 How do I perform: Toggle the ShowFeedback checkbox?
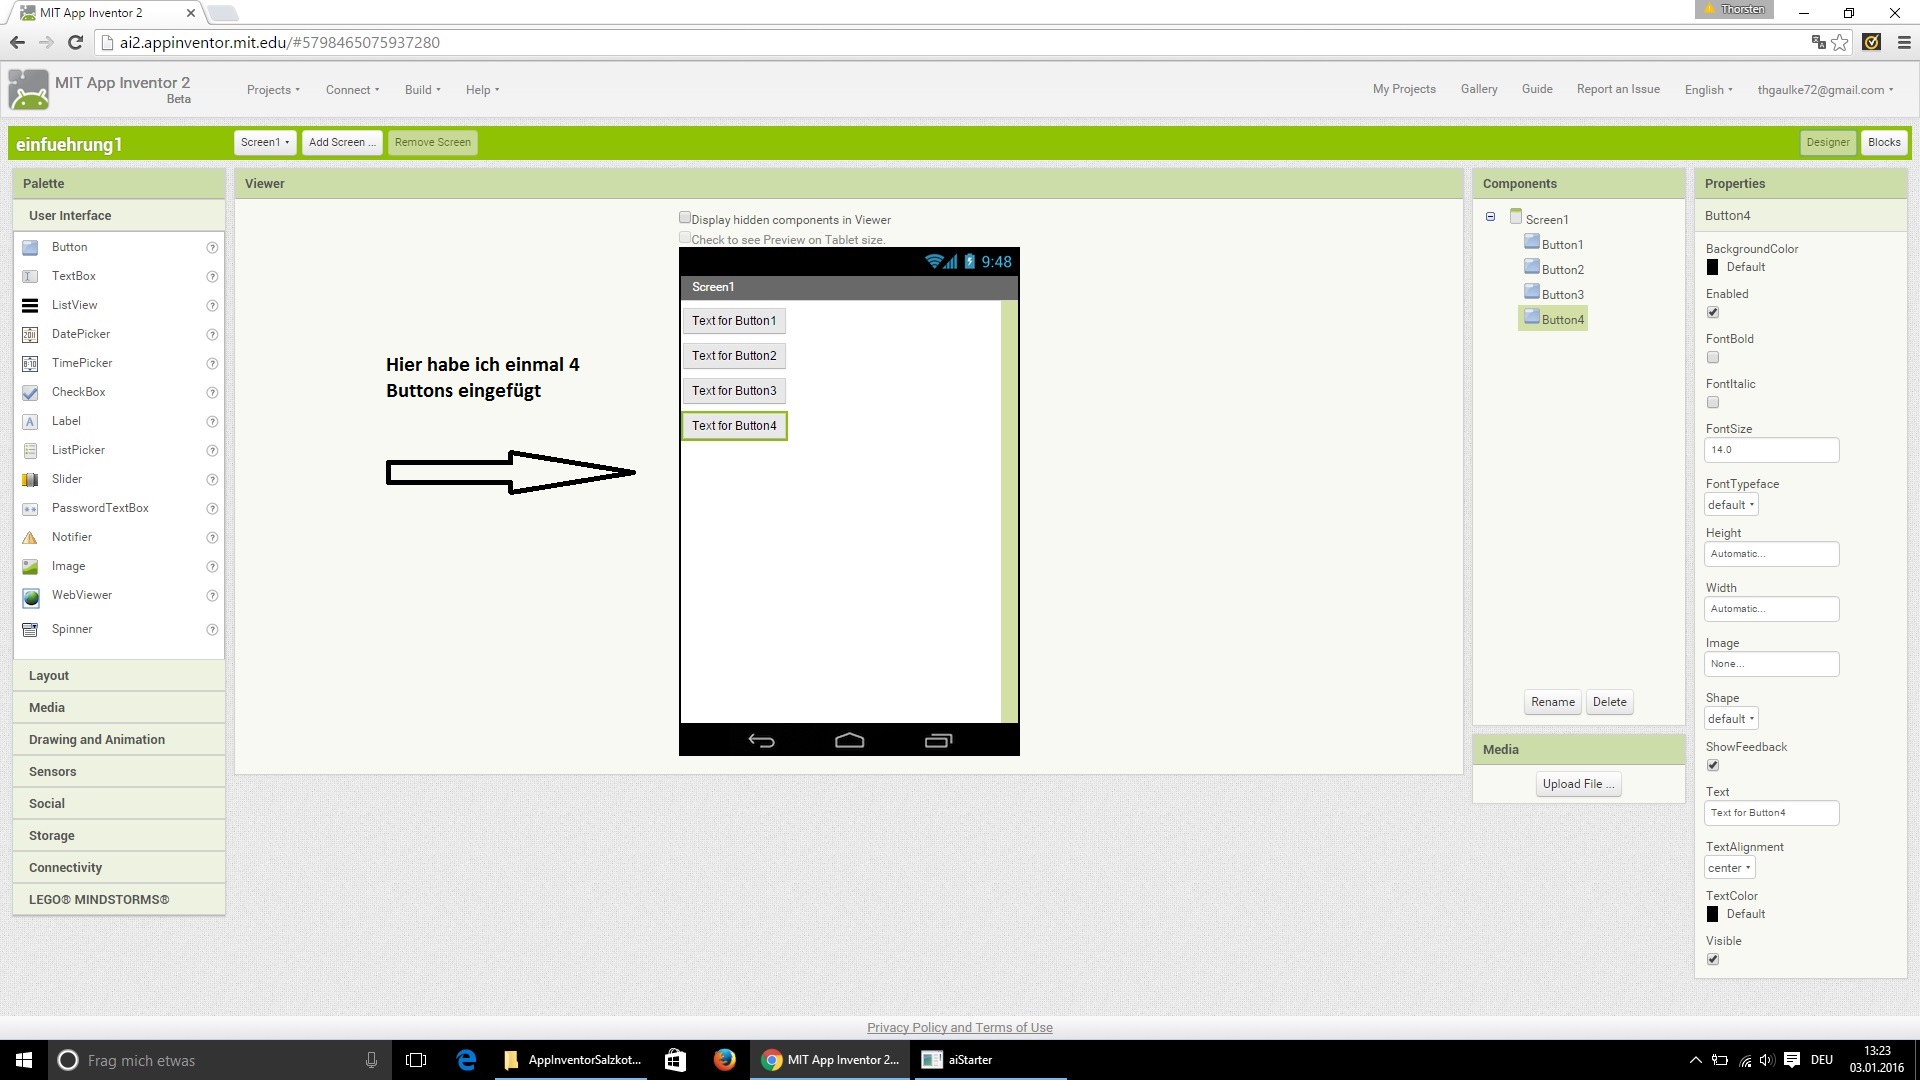pos(1713,765)
